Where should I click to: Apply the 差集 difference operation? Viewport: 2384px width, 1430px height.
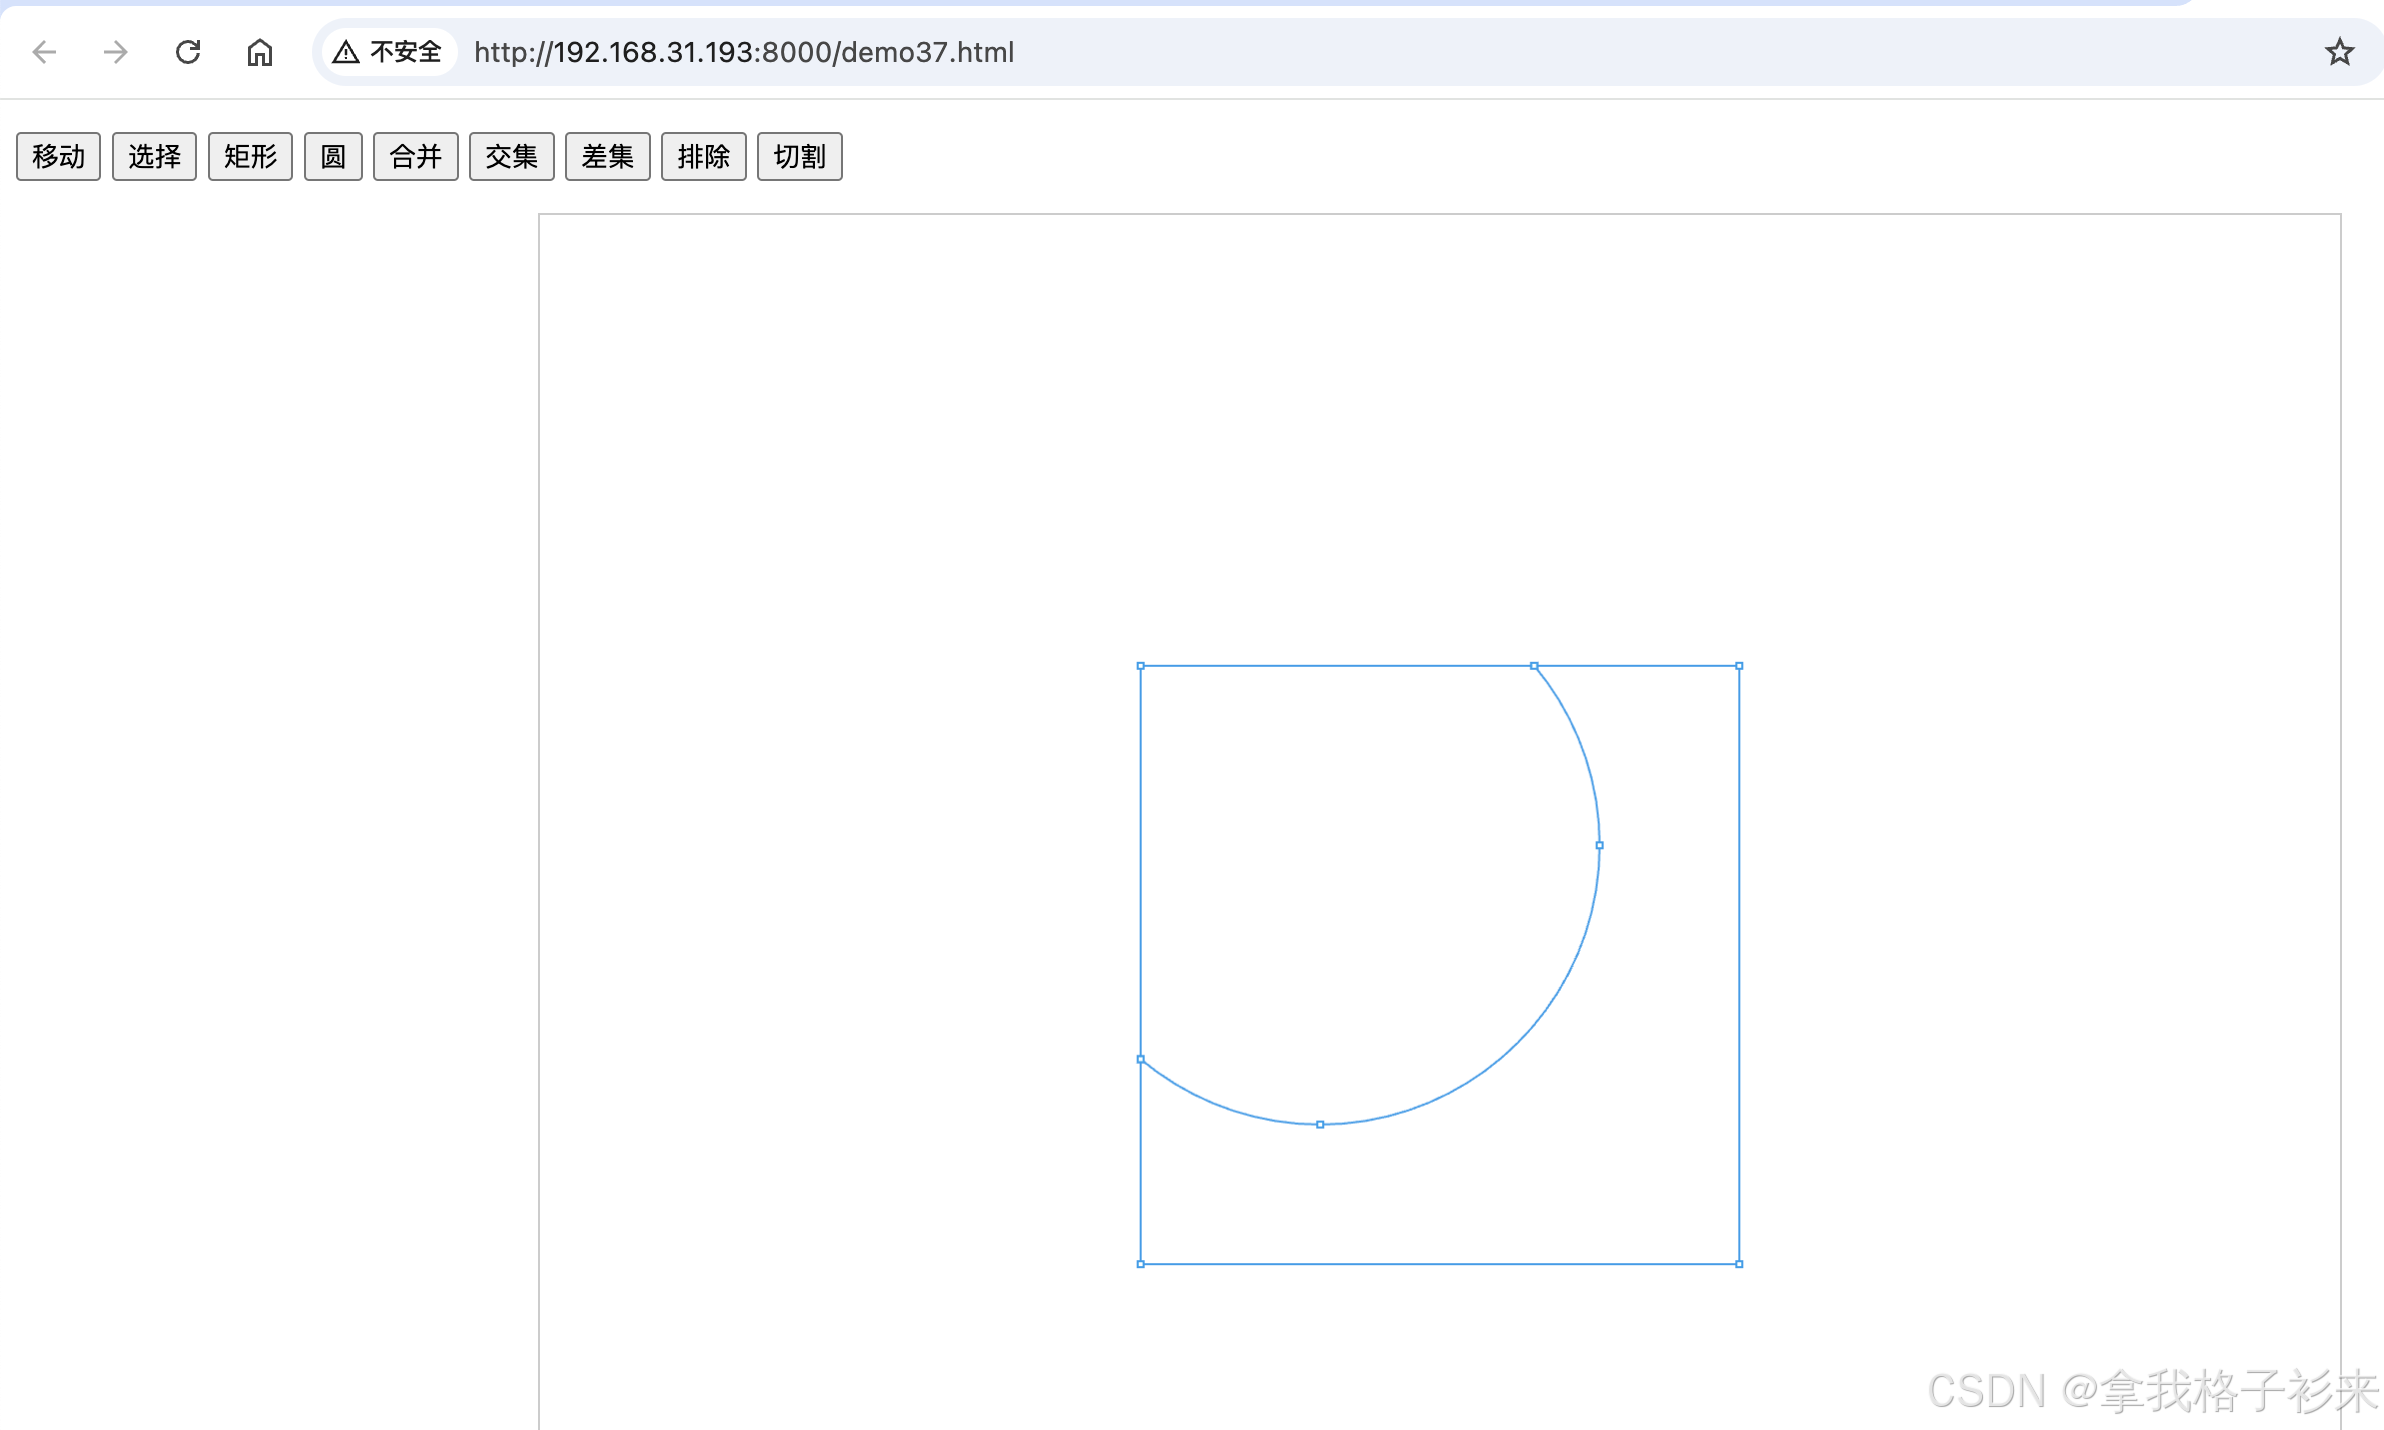[608, 156]
